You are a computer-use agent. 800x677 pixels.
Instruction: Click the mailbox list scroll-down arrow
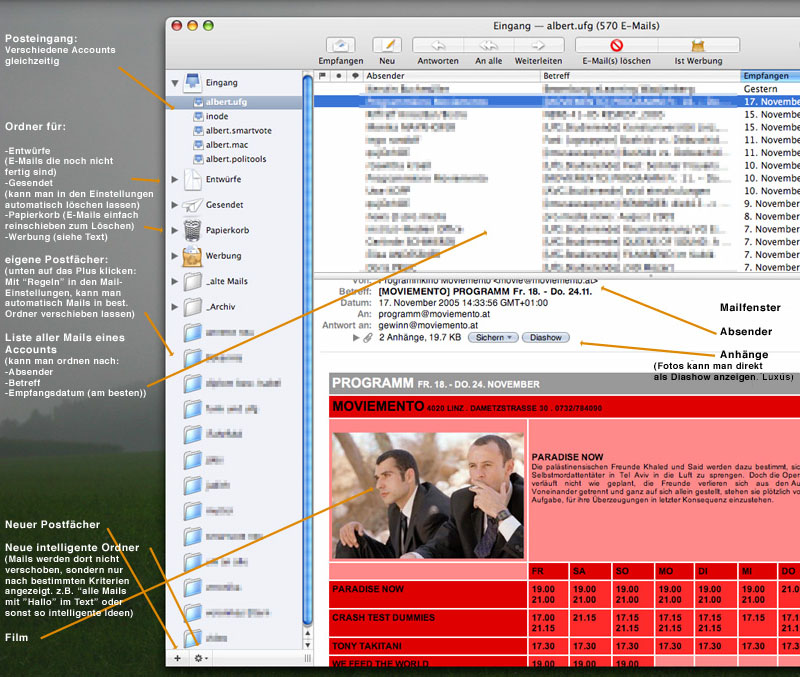tap(308, 643)
